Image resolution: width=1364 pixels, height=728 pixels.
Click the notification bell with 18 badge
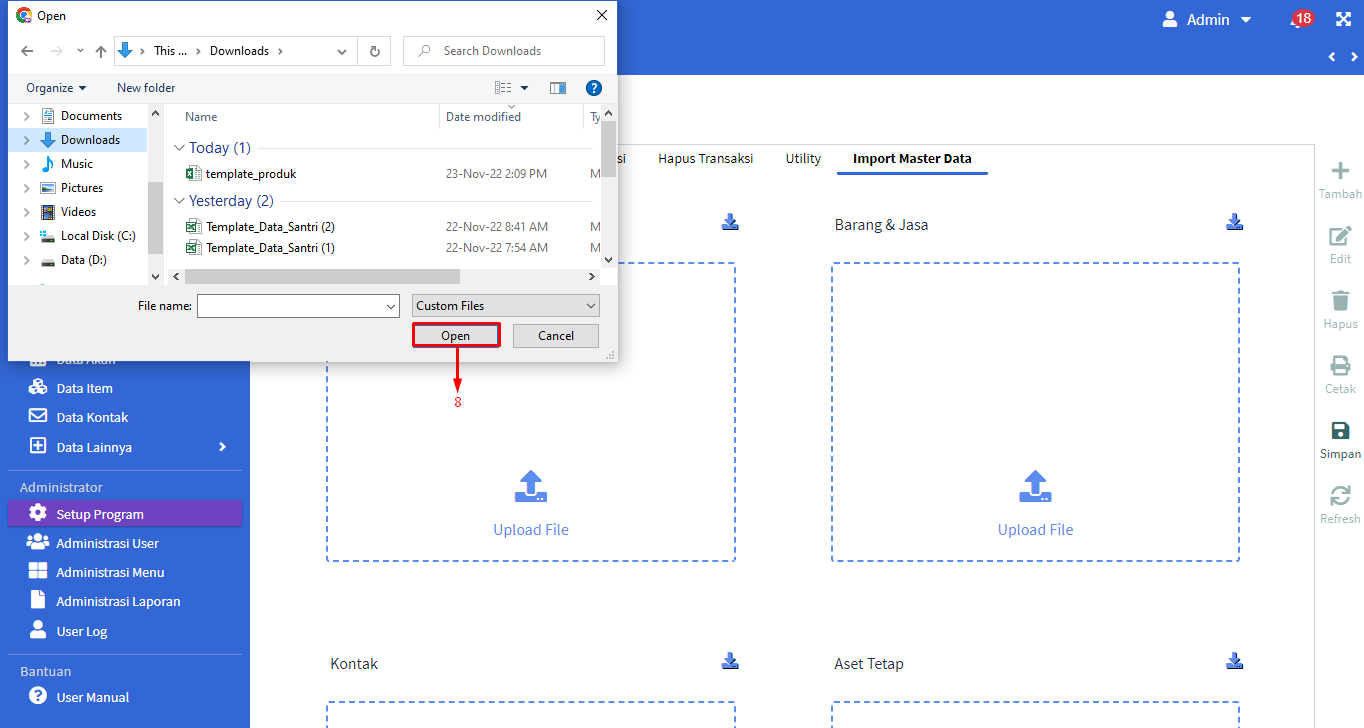(1299, 20)
